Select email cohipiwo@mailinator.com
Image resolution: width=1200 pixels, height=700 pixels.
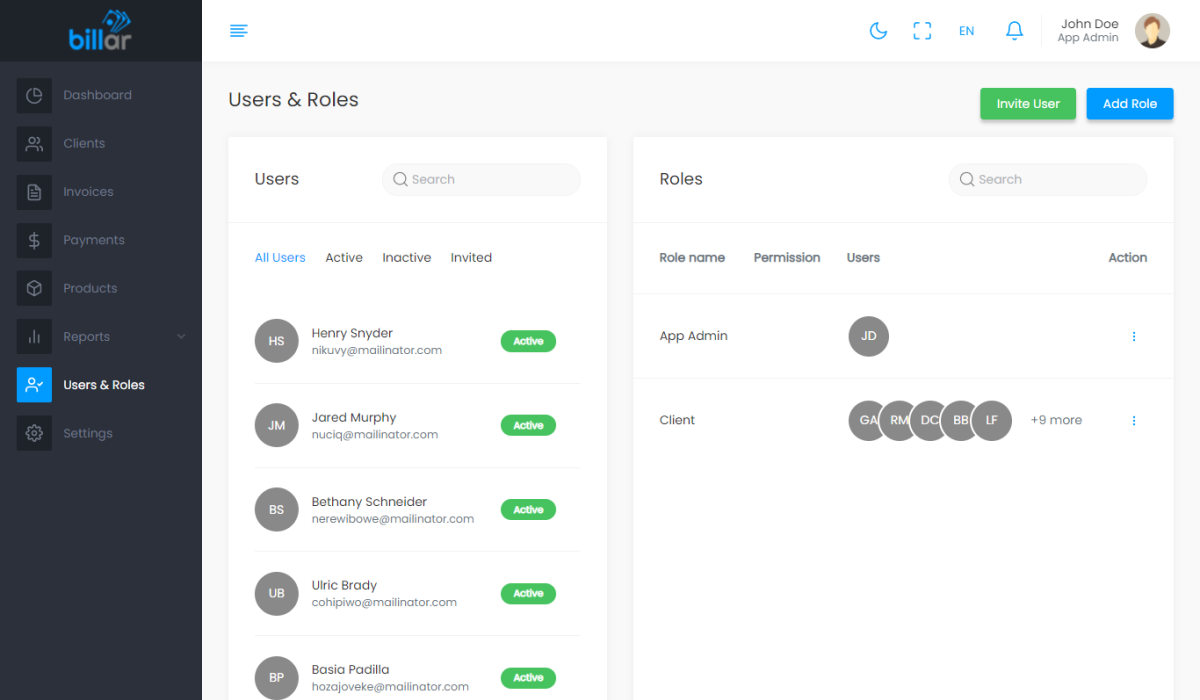[384, 603]
